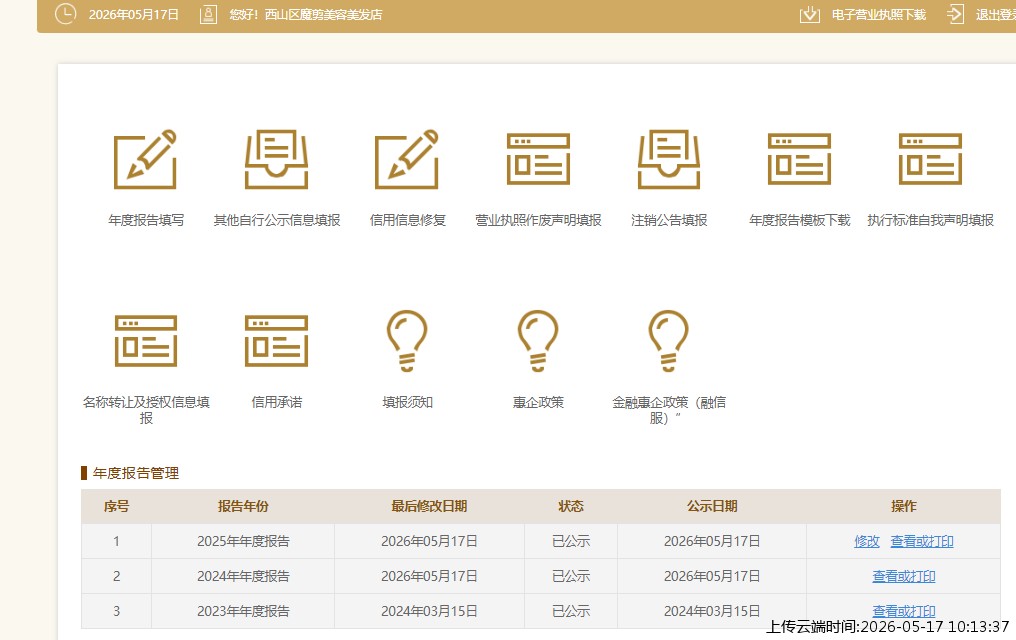
Task: Click the 最后修改日期 column header
Action: pyautogui.click(x=429, y=507)
